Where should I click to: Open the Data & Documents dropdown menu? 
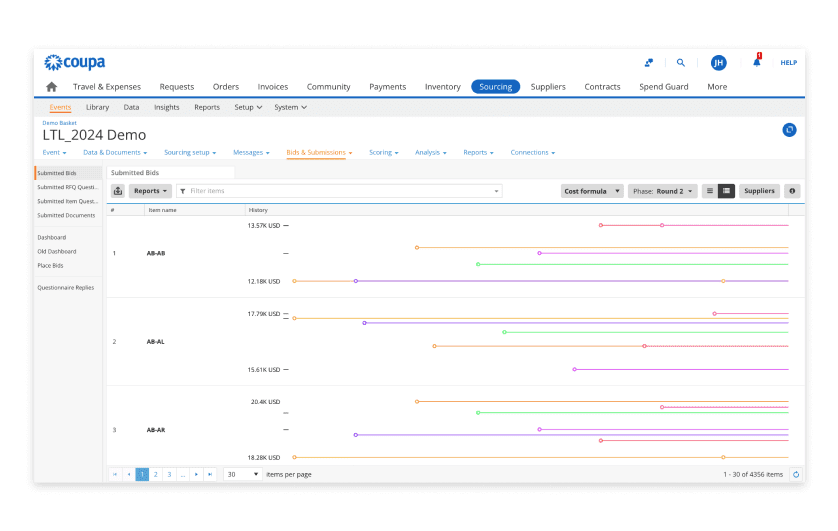pos(115,152)
